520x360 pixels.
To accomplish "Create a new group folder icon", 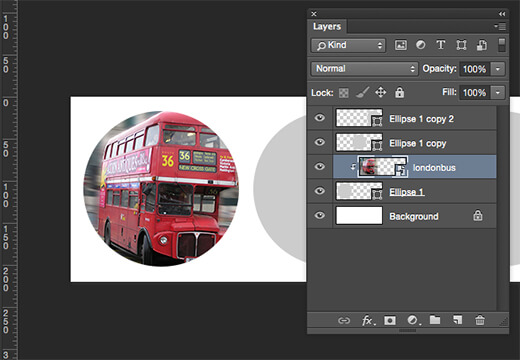I will coord(435,320).
